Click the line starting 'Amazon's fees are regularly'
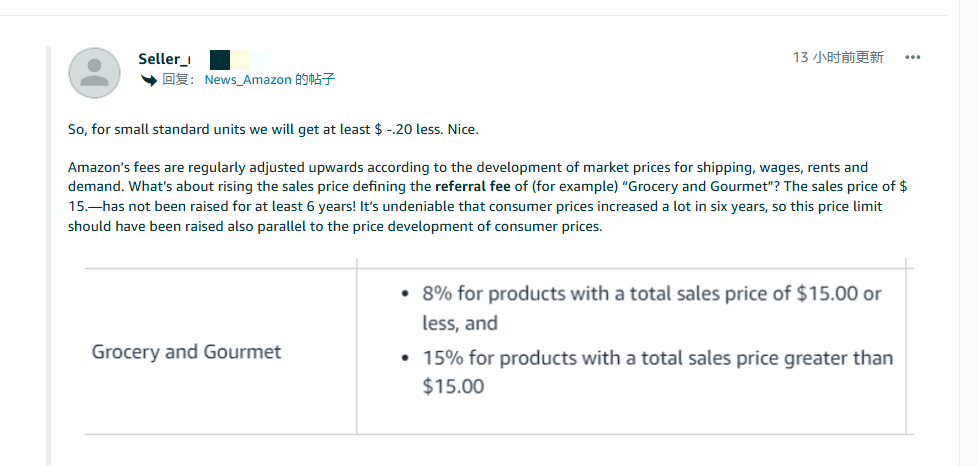Screen dimensions: 978x466 [468, 167]
